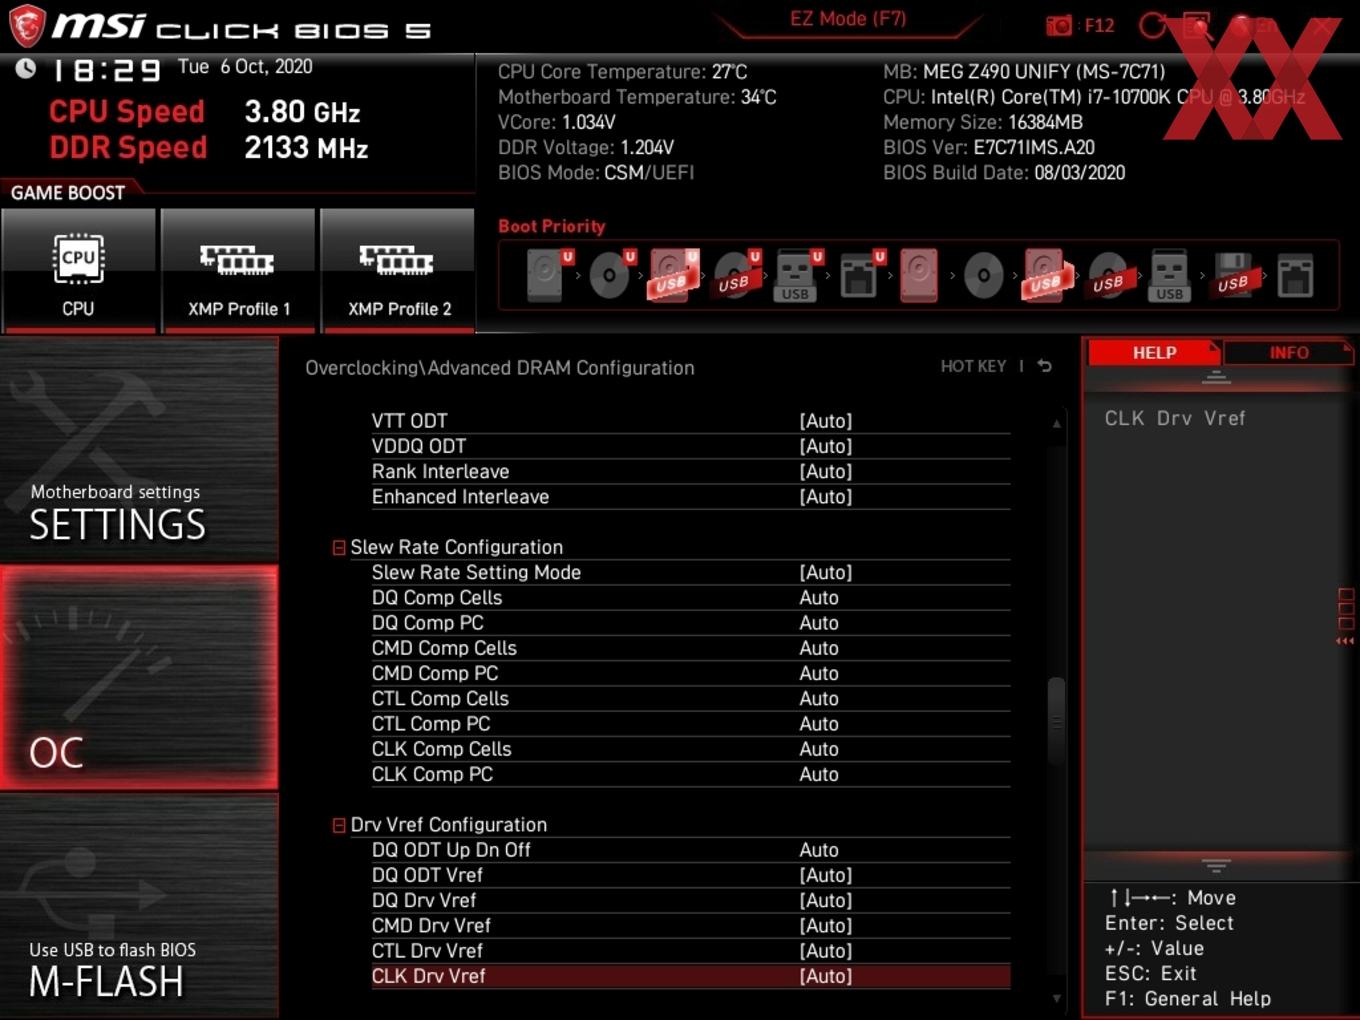Image resolution: width=1360 pixels, height=1020 pixels.
Task: Click the Overclocking\Advanced DRAM Configuration breadcrumb
Action: click(x=500, y=368)
